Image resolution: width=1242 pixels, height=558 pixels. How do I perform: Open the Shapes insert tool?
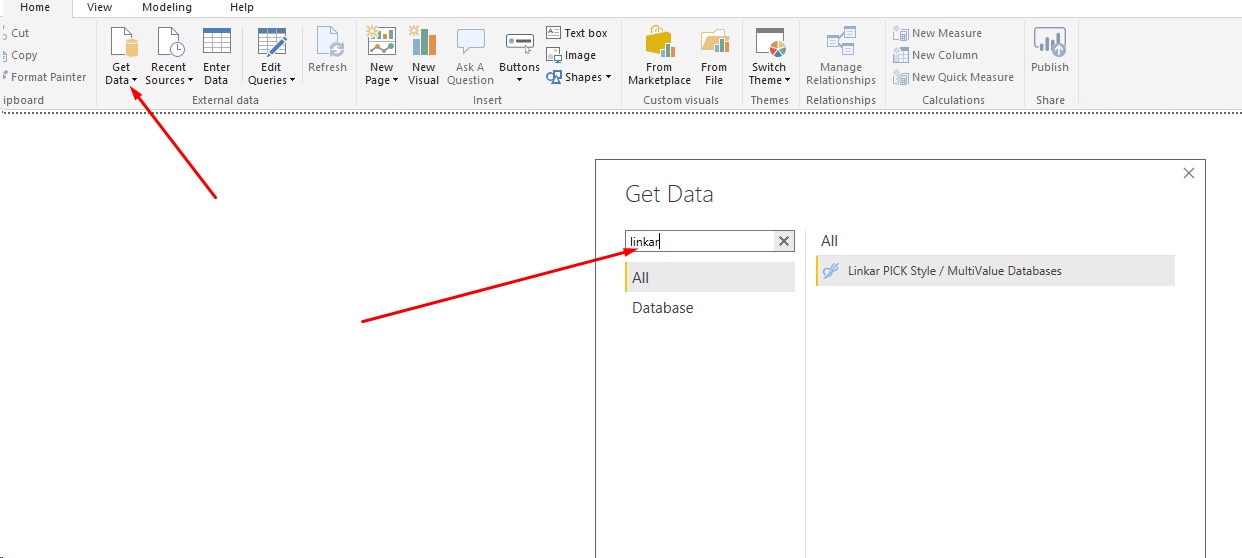(578, 77)
